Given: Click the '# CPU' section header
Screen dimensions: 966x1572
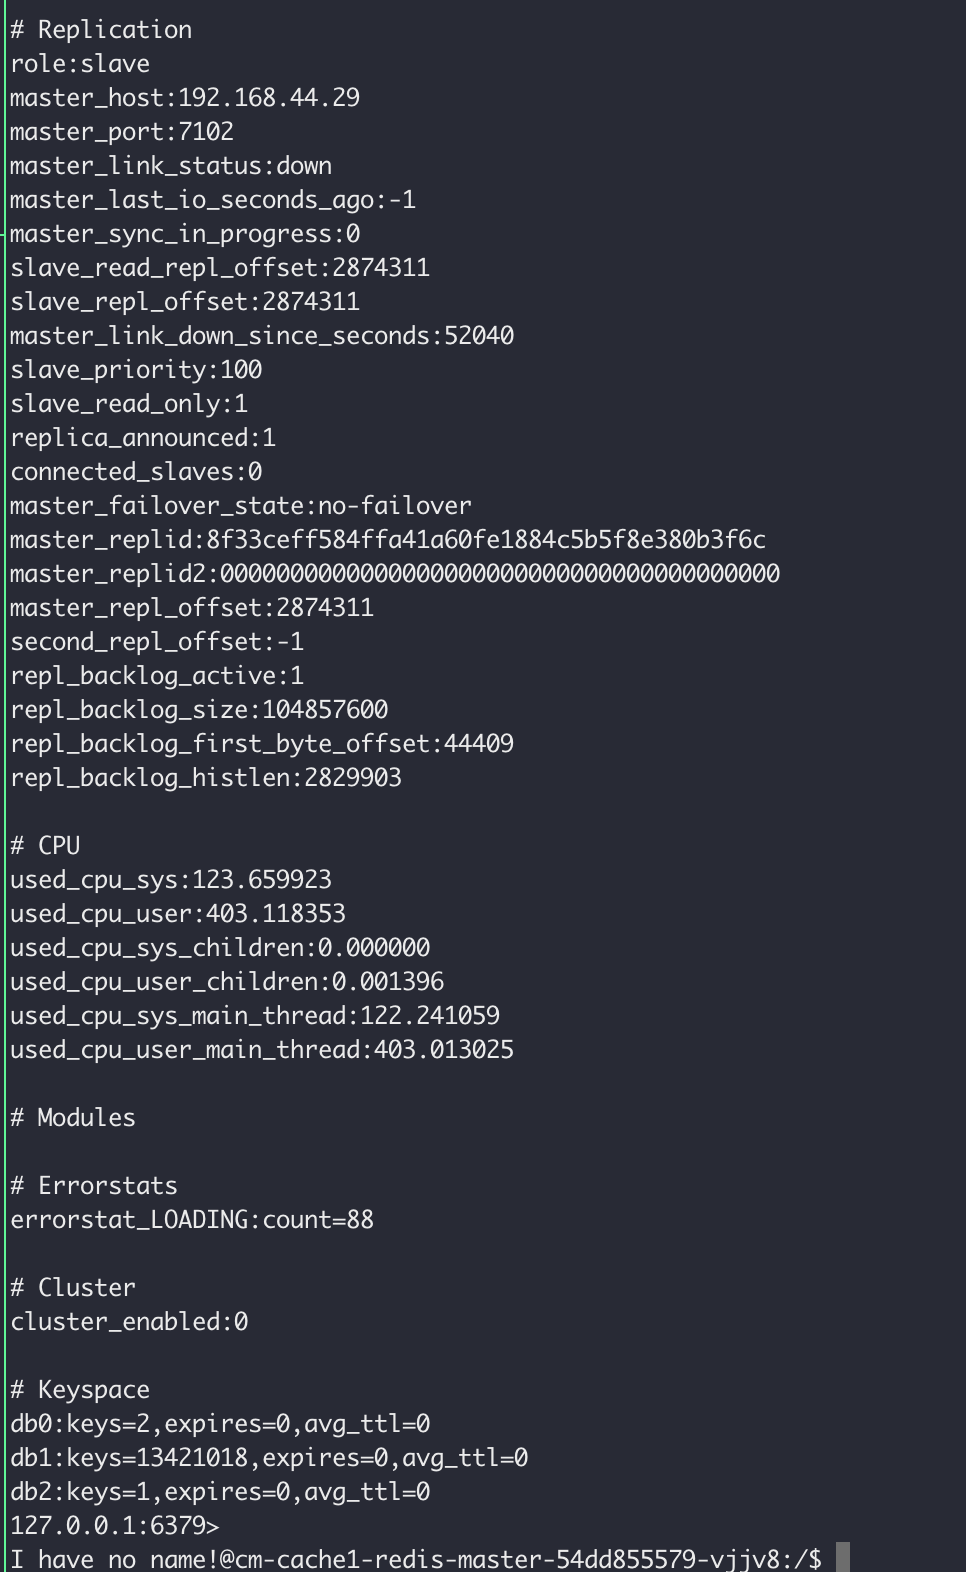Looking at the screenshot, I should pos(45,846).
